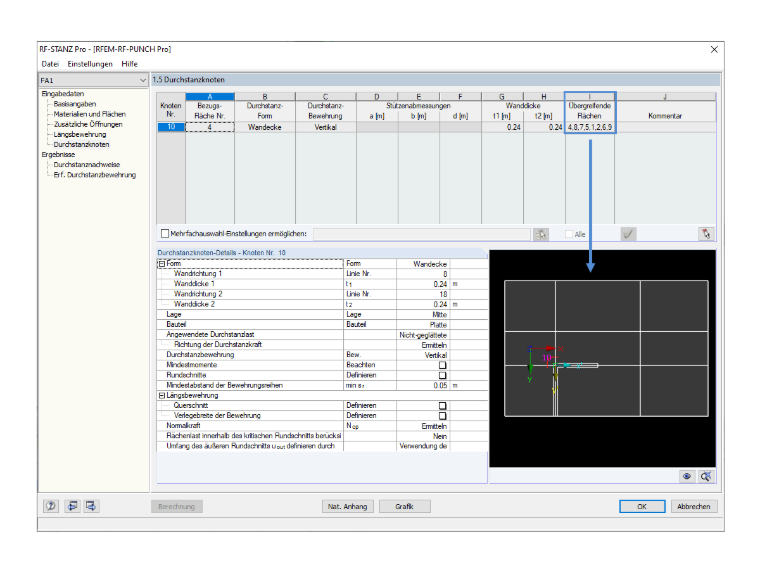Viewport: 760px width, 570px height.
Task: Click the min sr value 0.05
Action: [x=422, y=385]
